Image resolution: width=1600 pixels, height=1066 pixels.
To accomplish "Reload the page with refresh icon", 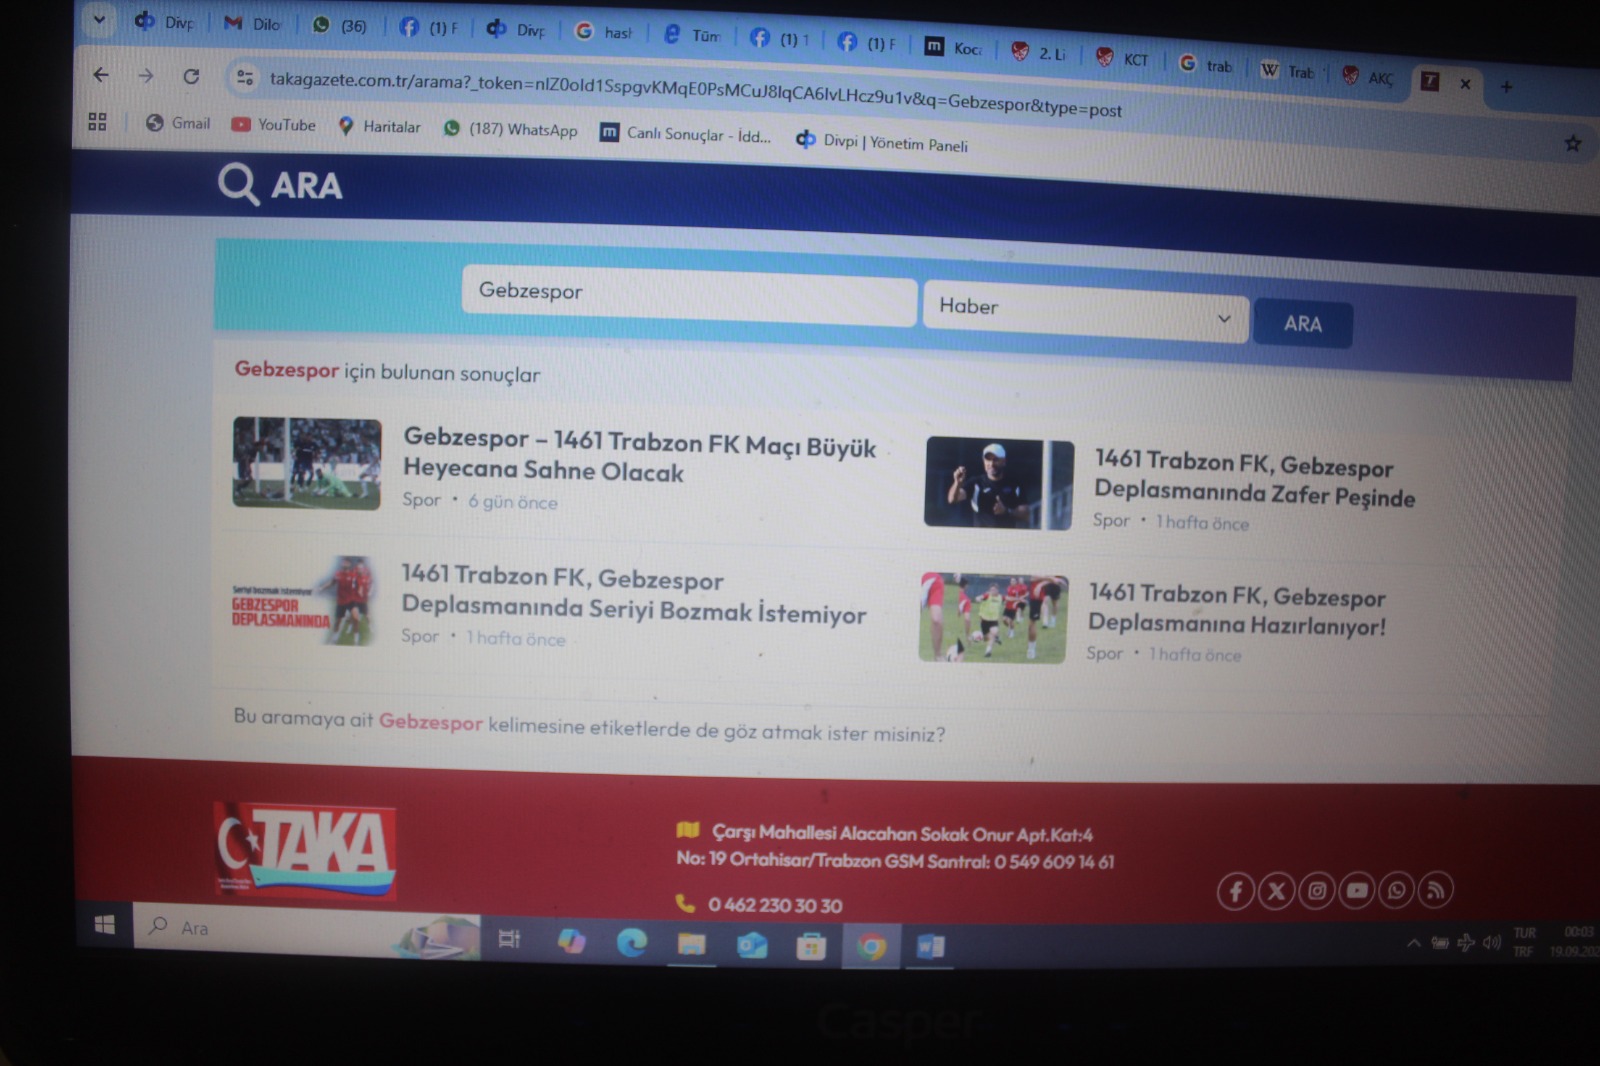I will point(191,76).
